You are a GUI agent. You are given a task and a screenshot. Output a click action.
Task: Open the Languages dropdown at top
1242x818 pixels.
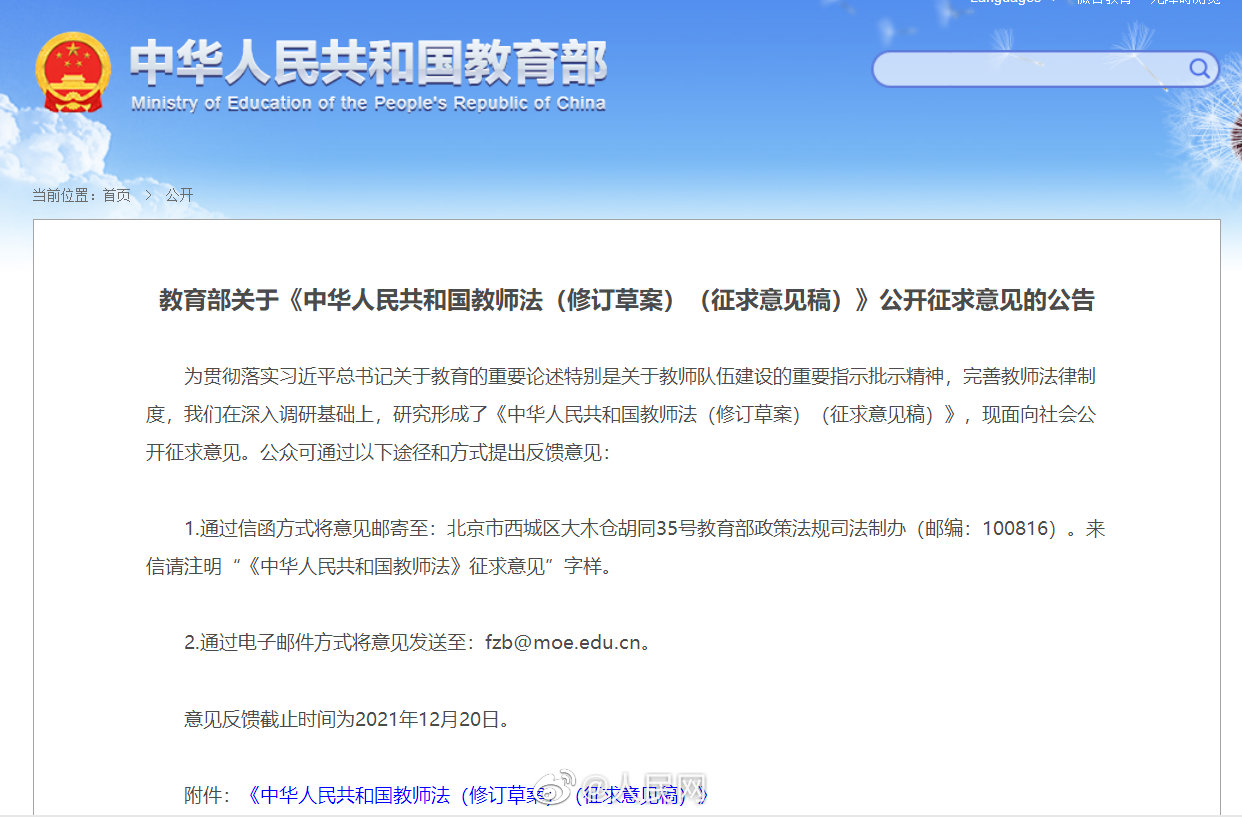coord(1010,3)
